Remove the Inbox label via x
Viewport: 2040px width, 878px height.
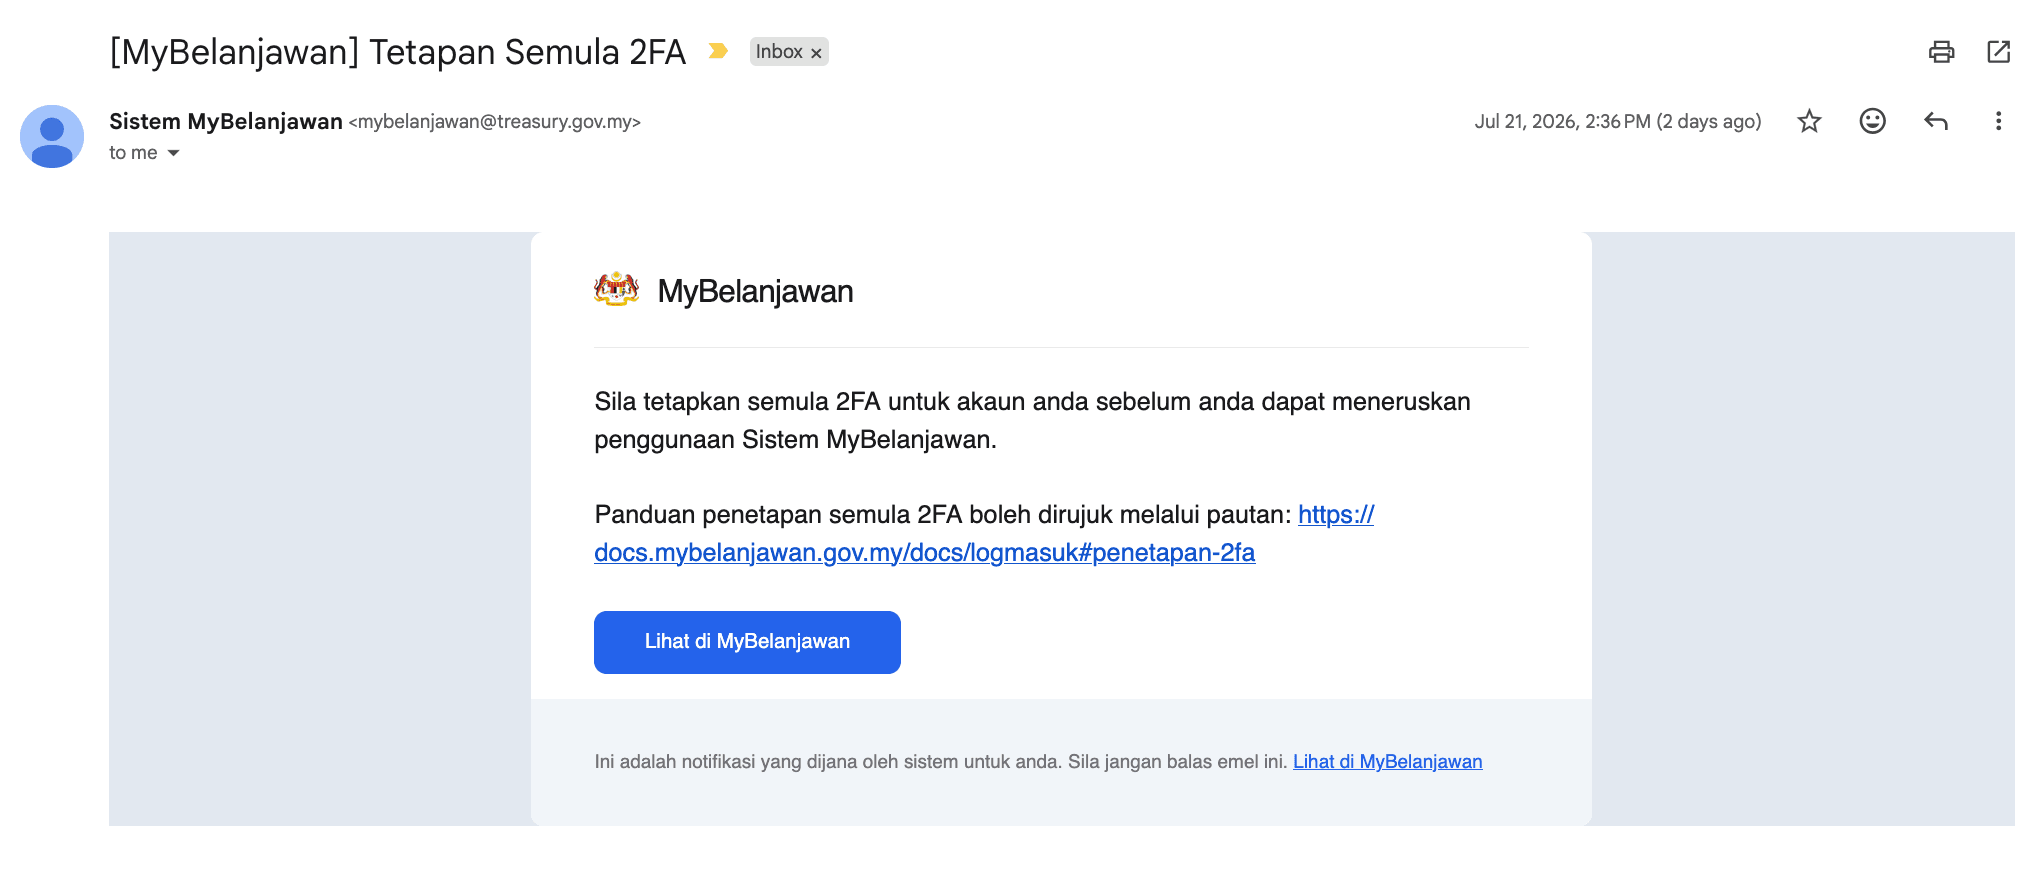(816, 53)
